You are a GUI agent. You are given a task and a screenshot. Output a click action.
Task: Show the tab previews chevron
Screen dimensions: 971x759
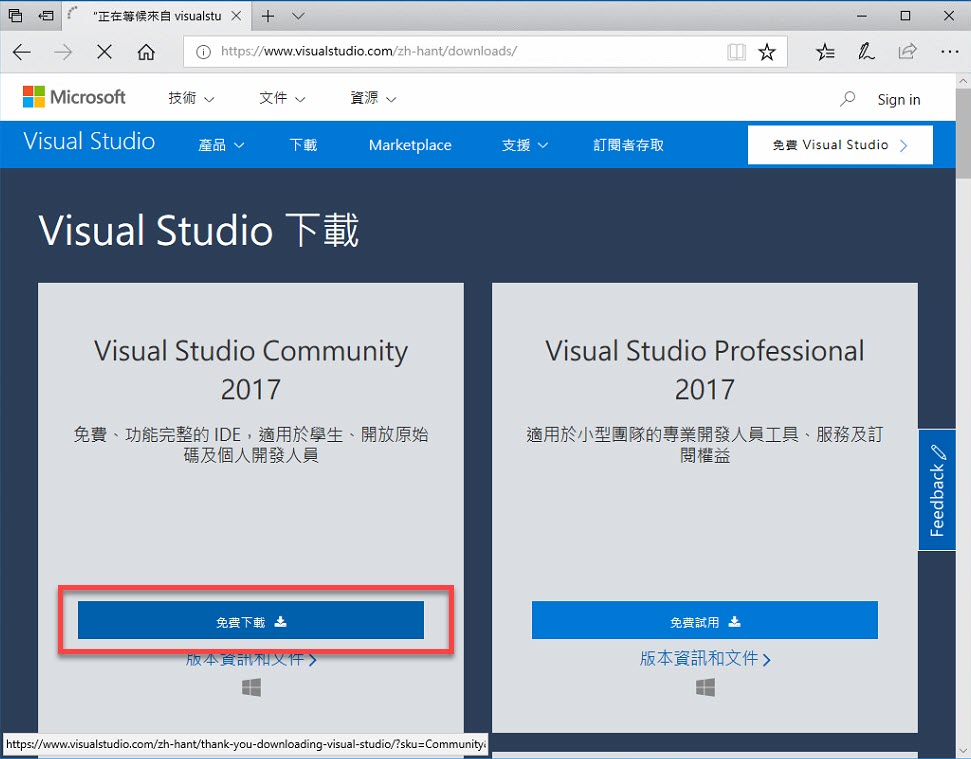298,16
